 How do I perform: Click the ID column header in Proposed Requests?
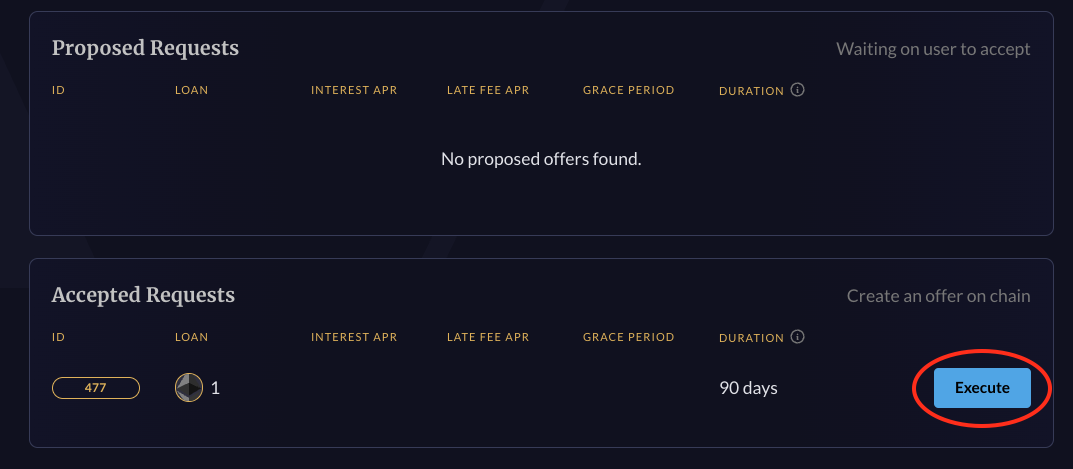click(x=58, y=90)
